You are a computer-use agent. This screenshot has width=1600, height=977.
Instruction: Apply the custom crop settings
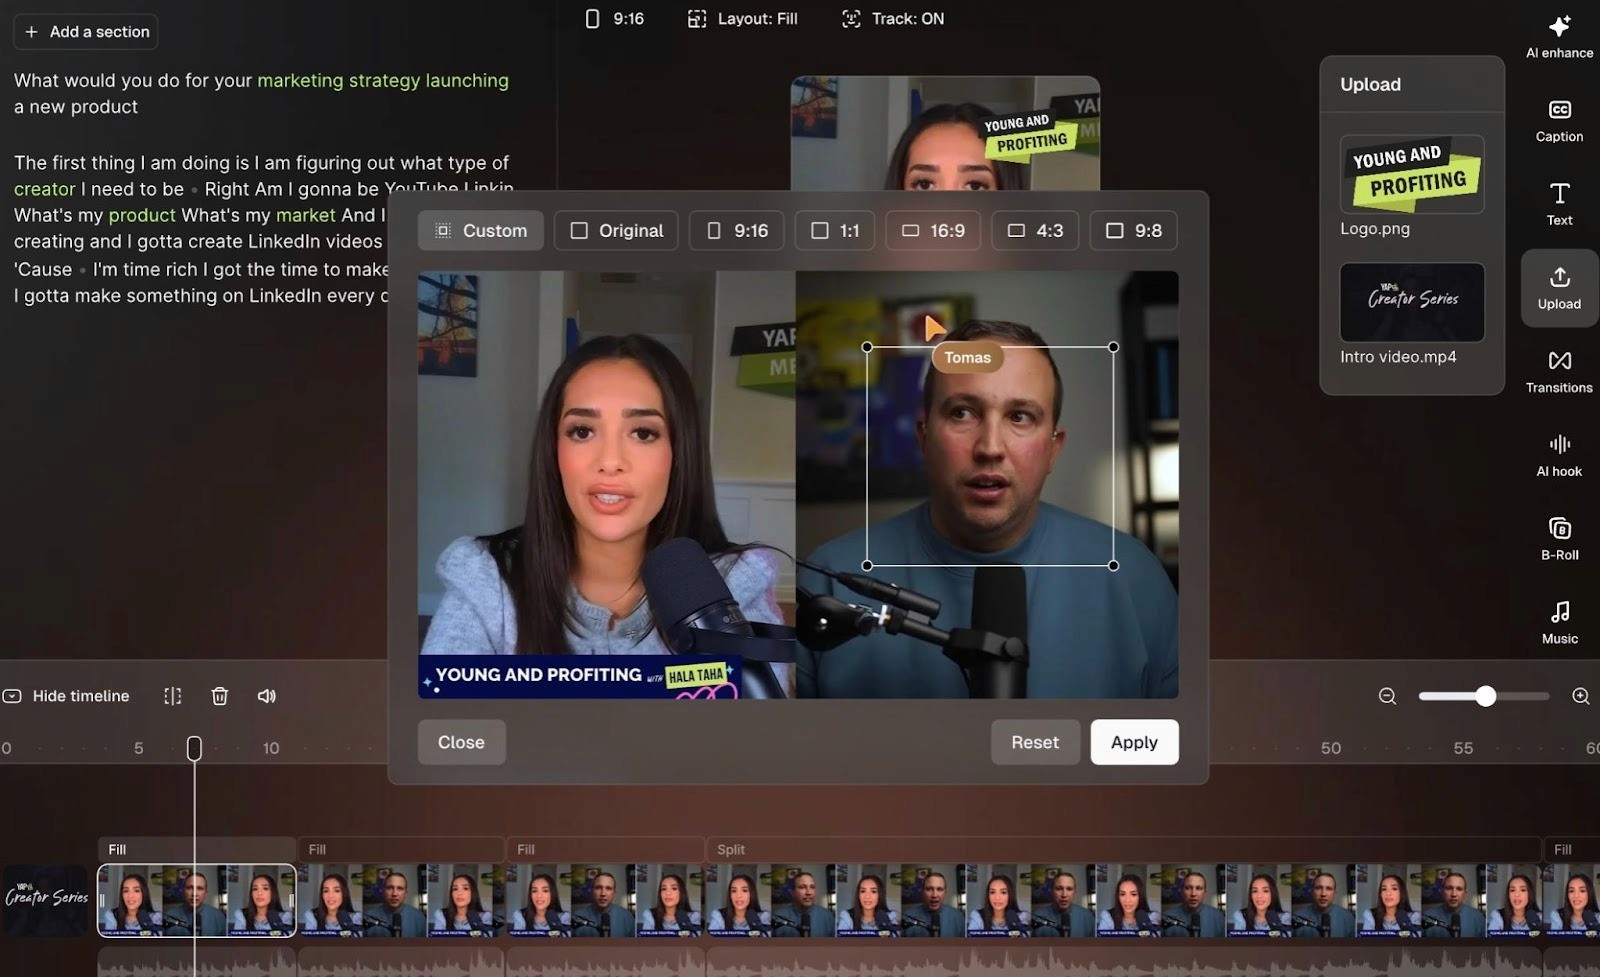pos(1133,742)
